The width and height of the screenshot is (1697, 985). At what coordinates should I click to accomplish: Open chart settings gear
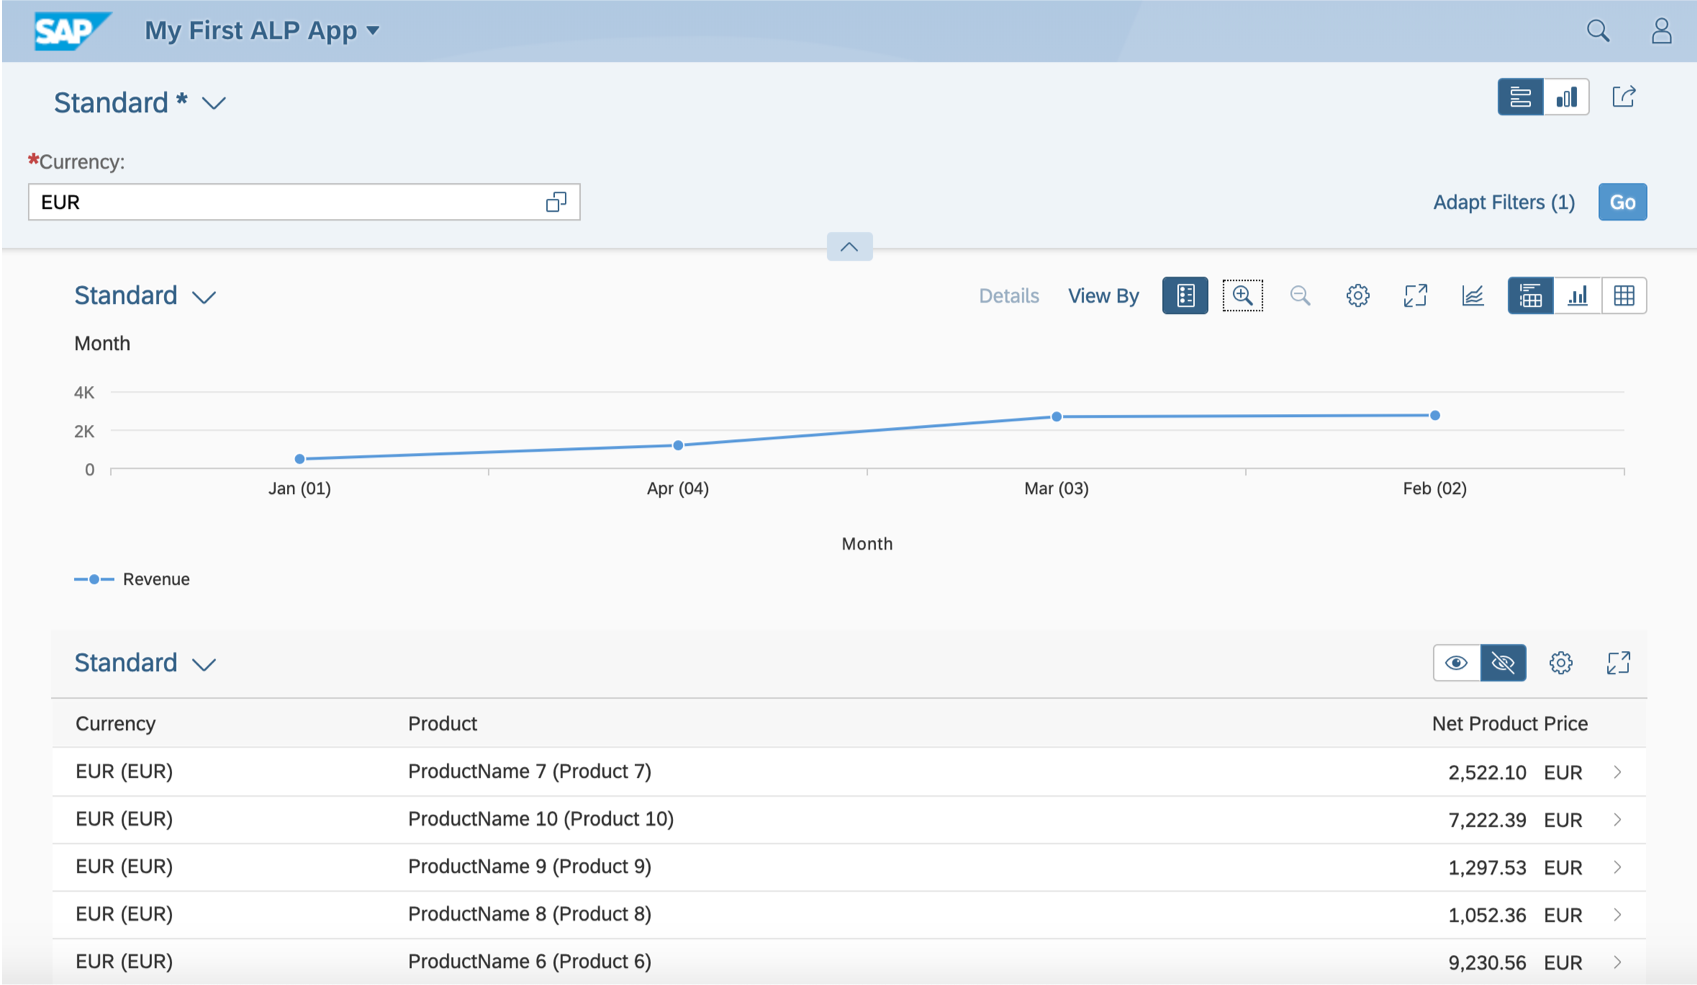[x=1357, y=296]
